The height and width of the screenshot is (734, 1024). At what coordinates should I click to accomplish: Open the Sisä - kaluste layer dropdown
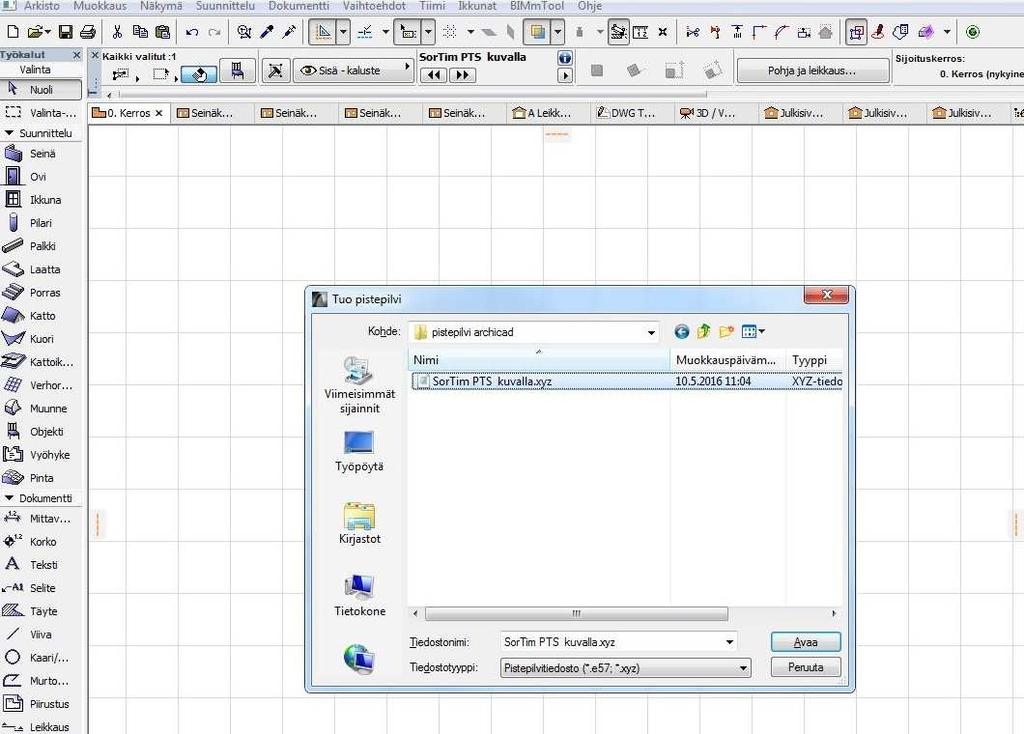point(354,70)
